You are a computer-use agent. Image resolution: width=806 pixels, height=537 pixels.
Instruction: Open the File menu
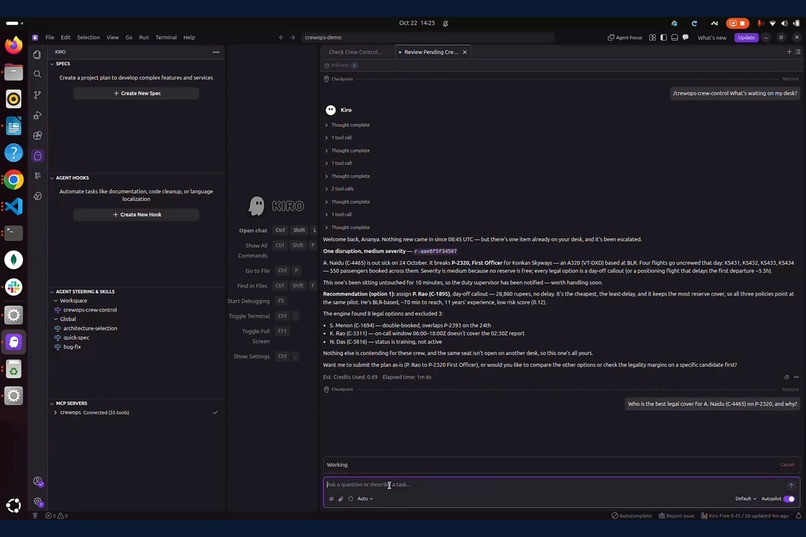(49, 38)
